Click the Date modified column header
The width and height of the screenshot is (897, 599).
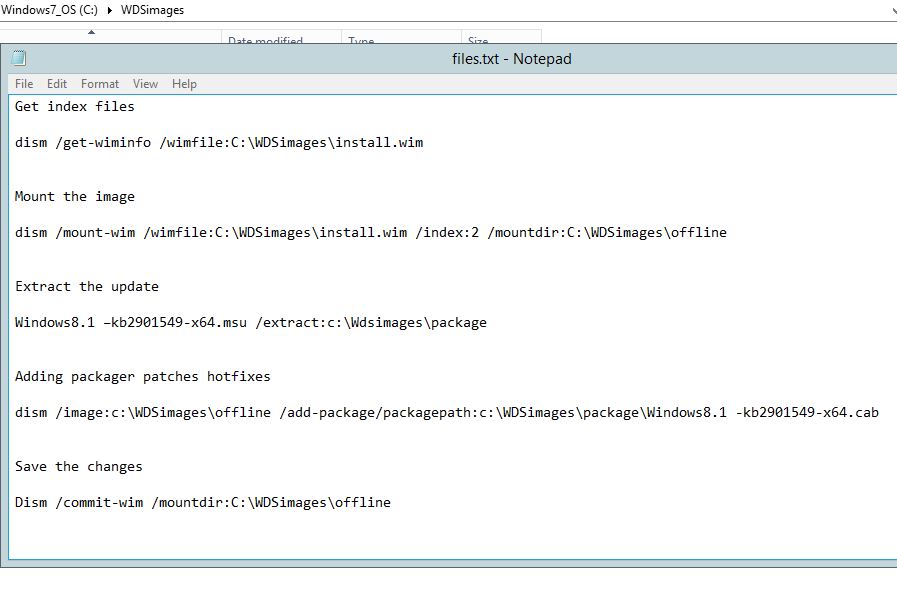pos(281,37)
